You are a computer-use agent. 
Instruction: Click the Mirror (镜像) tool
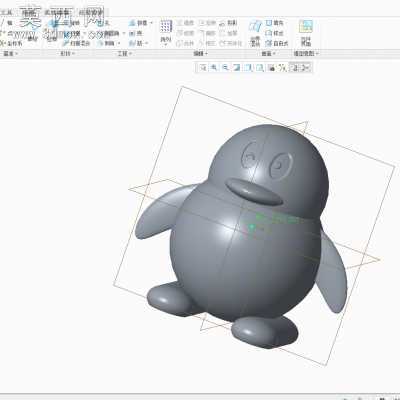(184, 23)
